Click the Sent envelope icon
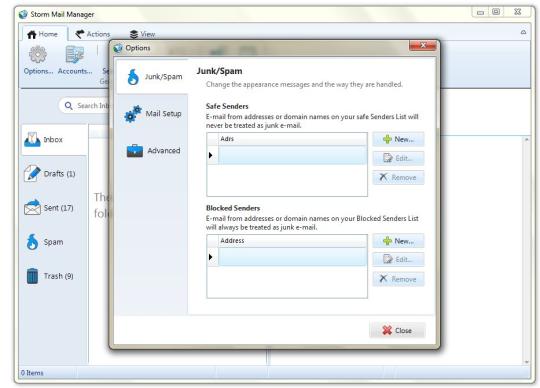Screen dimensions: 540x388 pos(32,207)
